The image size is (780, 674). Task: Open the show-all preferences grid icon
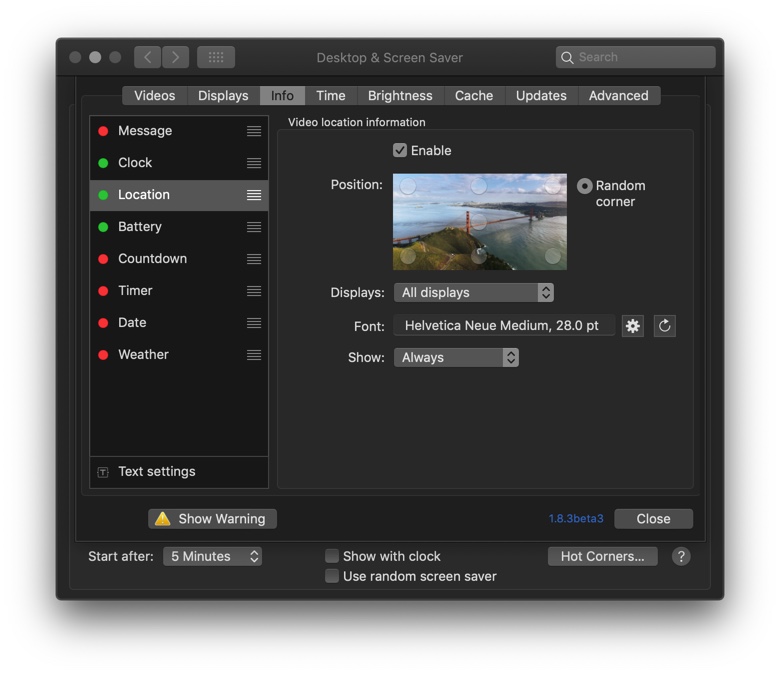pyautogui.click(x=216, y=57)
